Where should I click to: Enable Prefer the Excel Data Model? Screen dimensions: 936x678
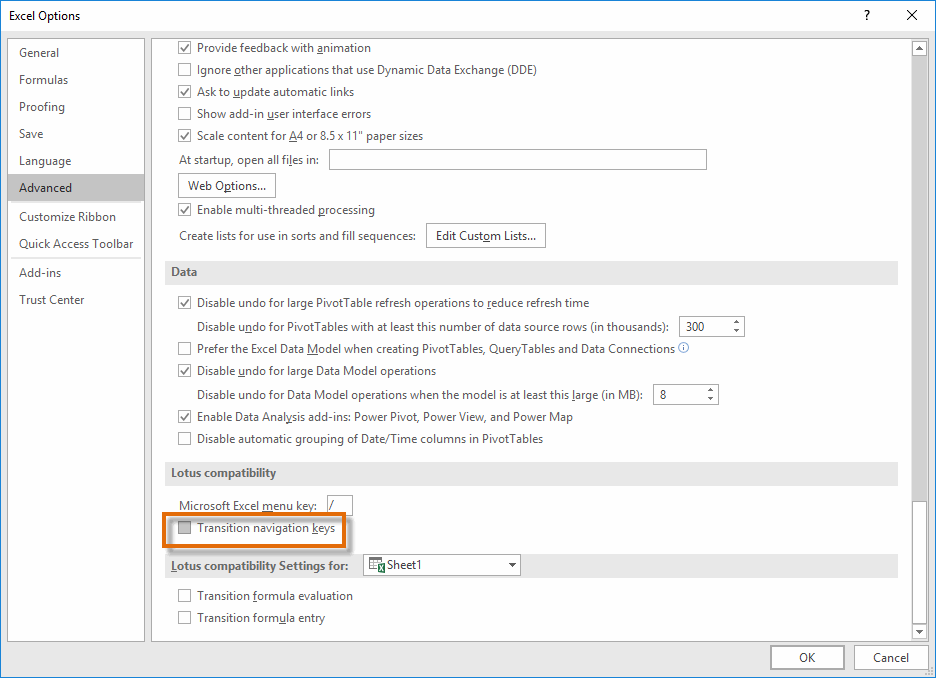coord(184,349)
